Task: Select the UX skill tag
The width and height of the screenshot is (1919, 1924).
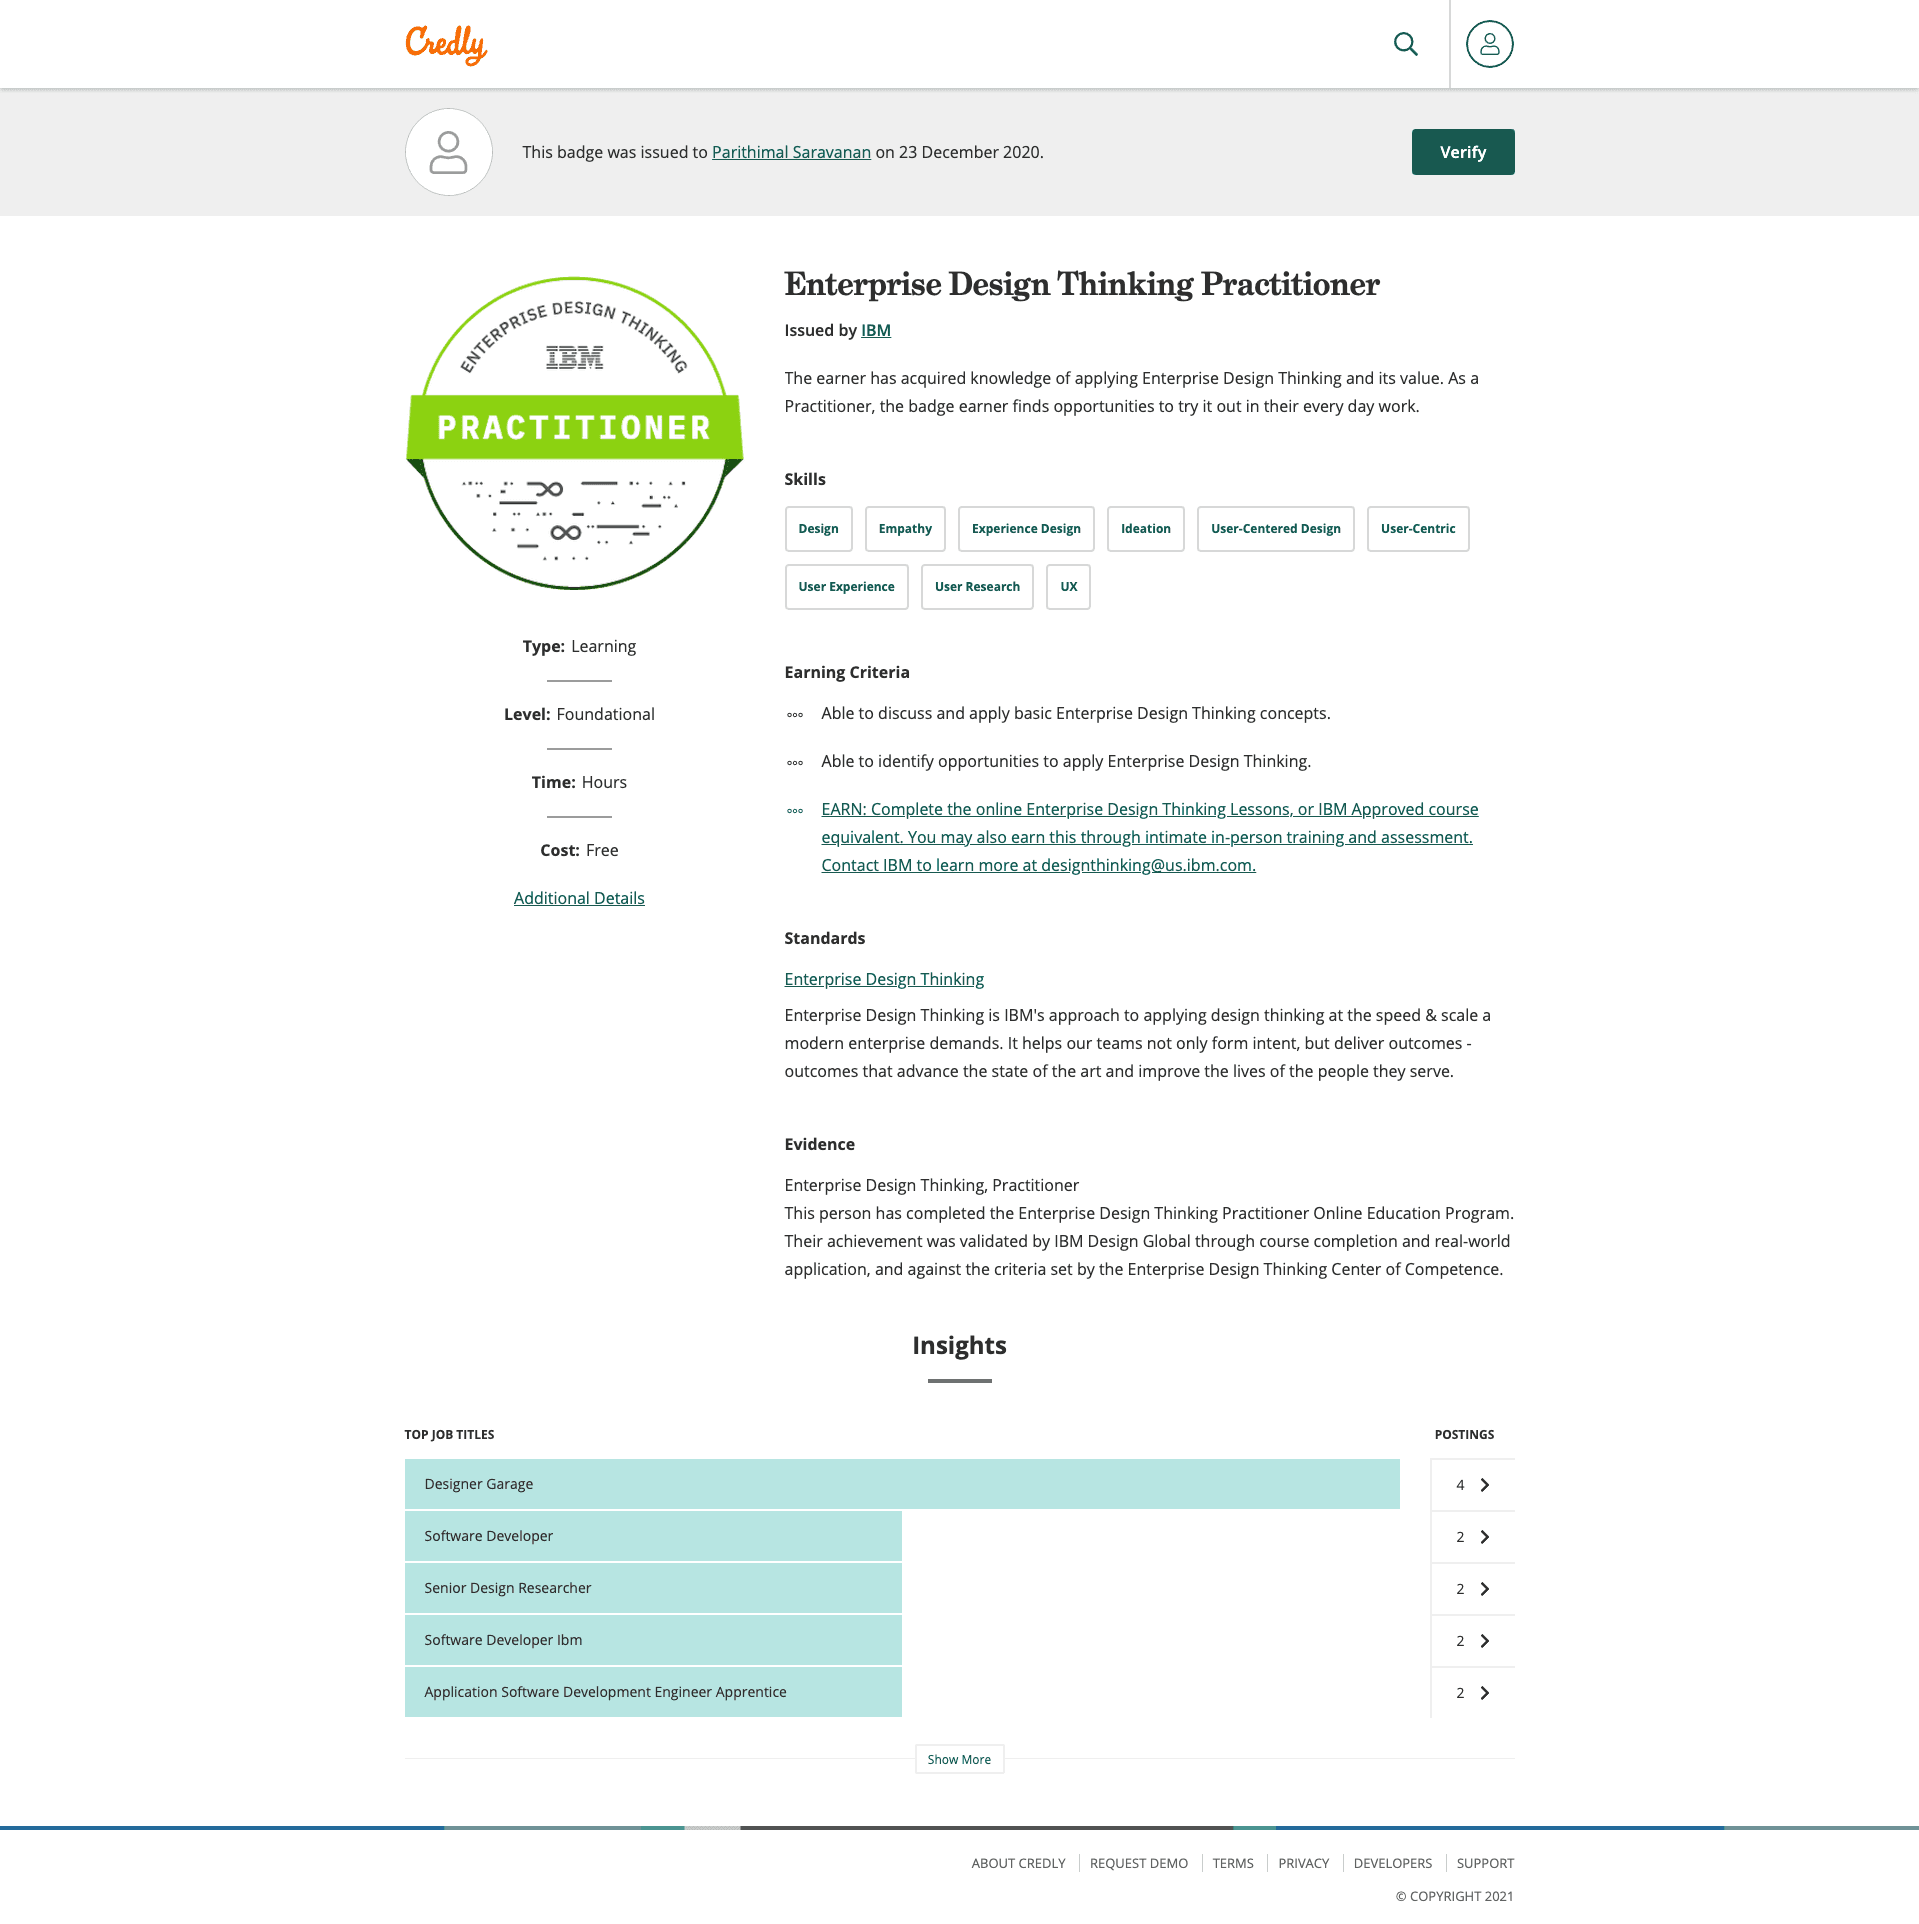Action: pos(1068,587)
